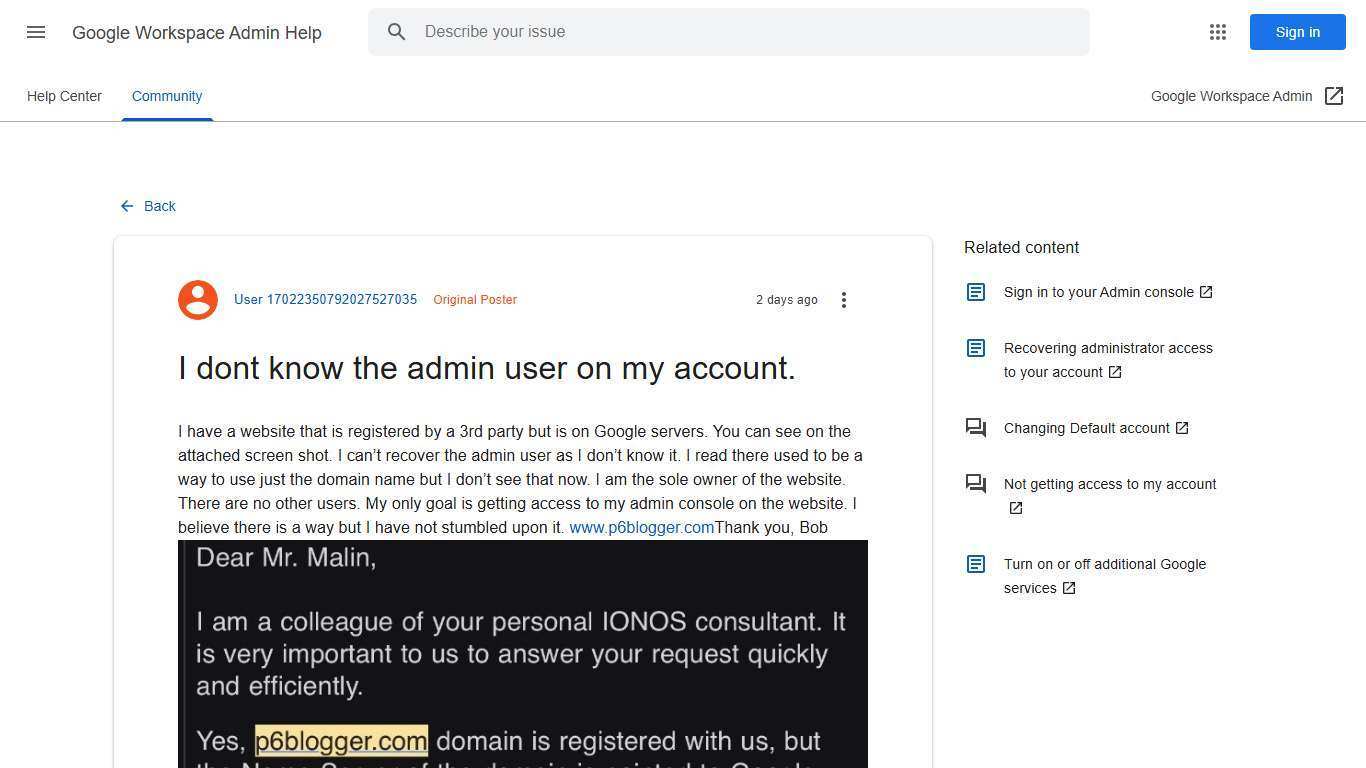Click the forum icon next to Changing Default account
1366x768 pixels.
pos(975,428)
